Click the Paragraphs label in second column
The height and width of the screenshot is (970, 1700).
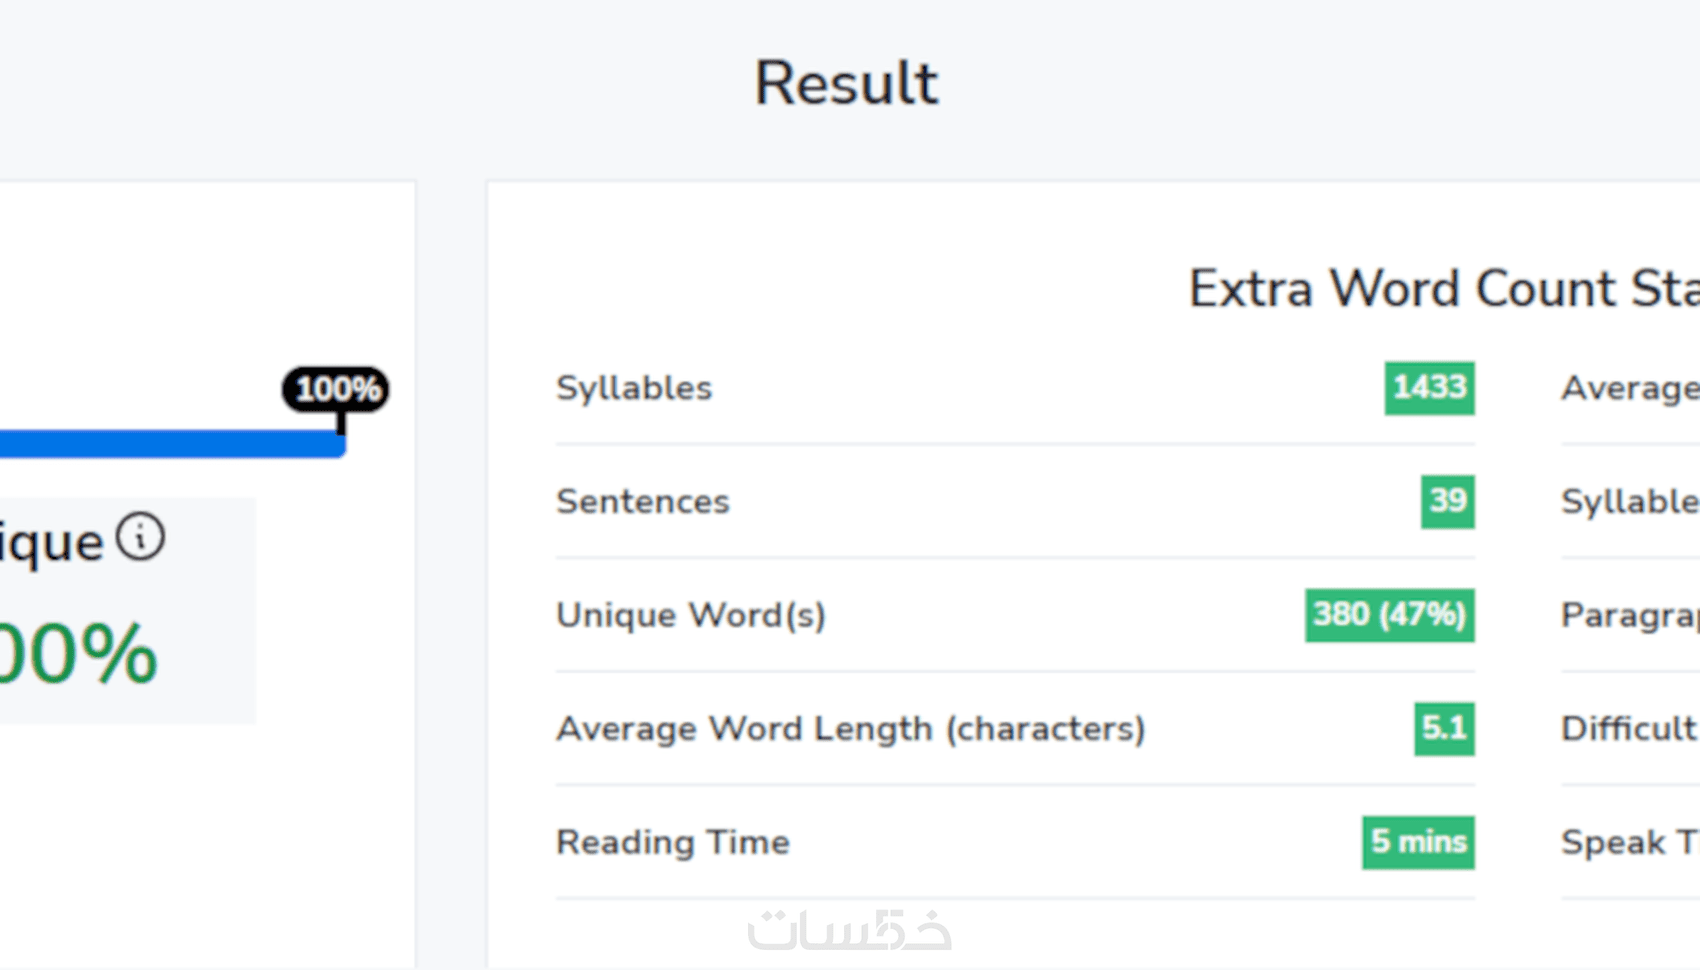1630,615
